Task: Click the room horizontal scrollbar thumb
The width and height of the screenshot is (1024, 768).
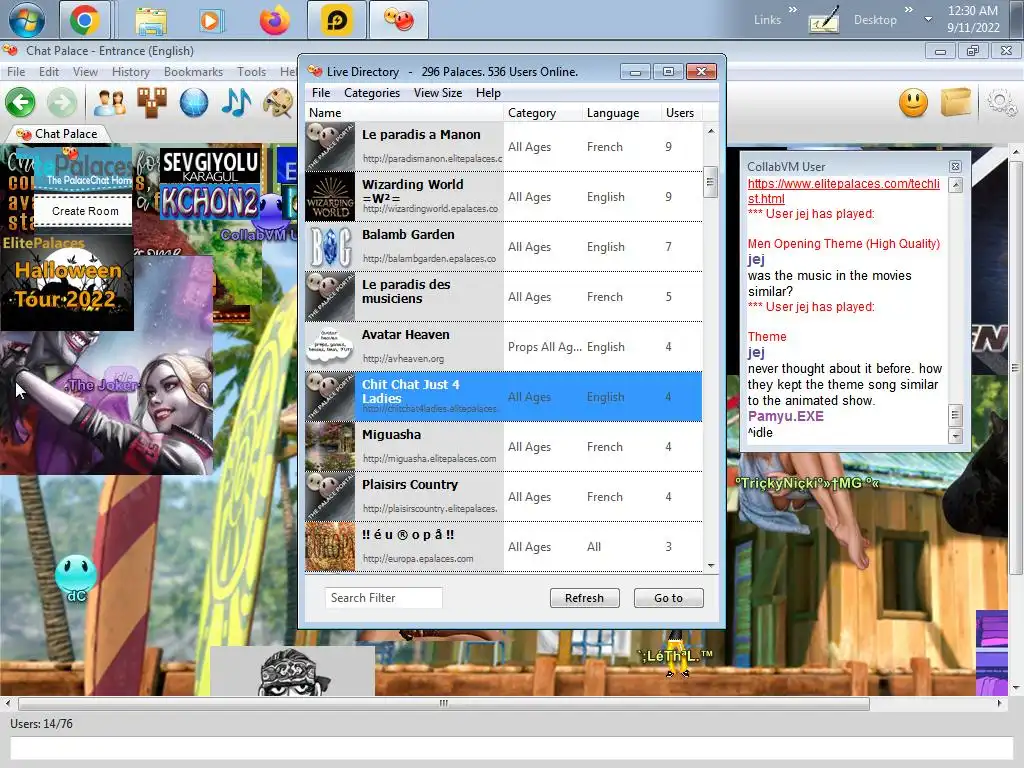Action: point(443,703)
